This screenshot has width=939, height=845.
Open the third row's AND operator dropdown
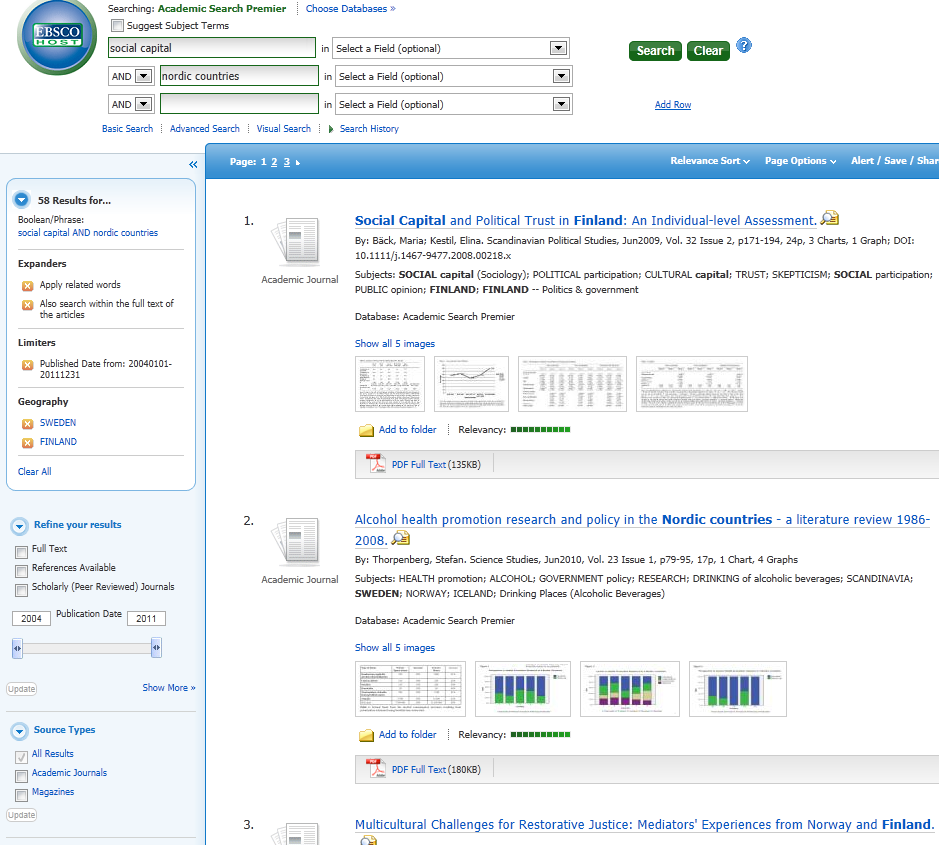[144, 104]
